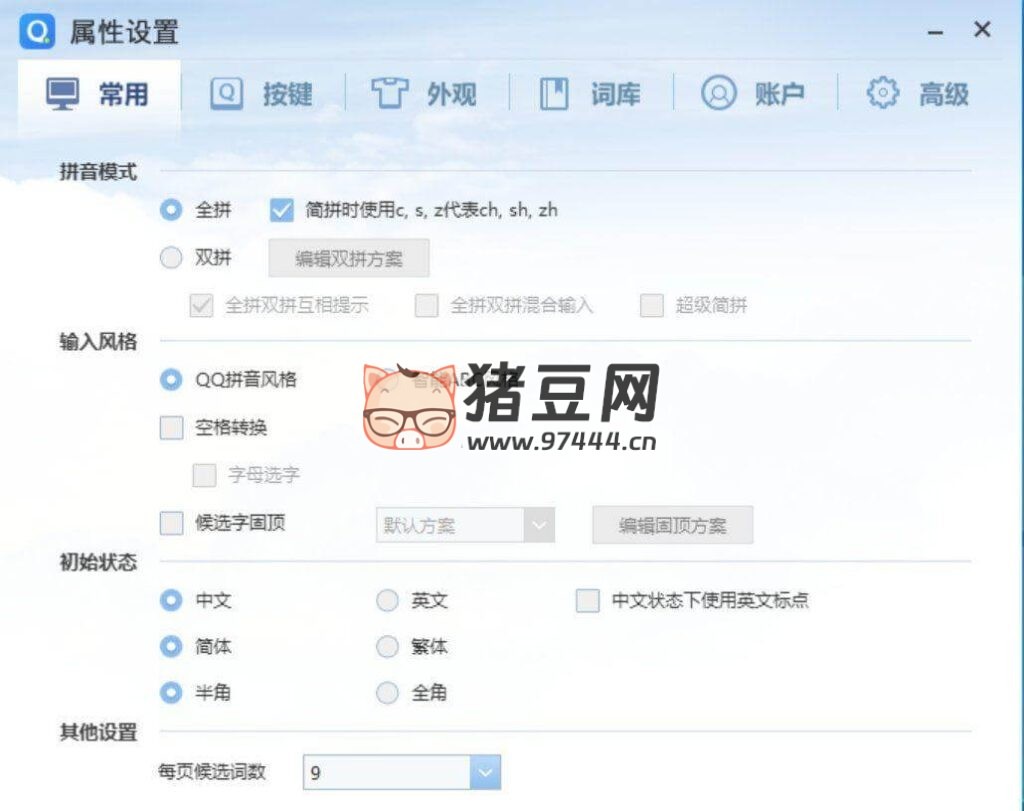
Task: Switch to the 按键 tab icon
Action: pyautogui.click(x=226, y=92)
